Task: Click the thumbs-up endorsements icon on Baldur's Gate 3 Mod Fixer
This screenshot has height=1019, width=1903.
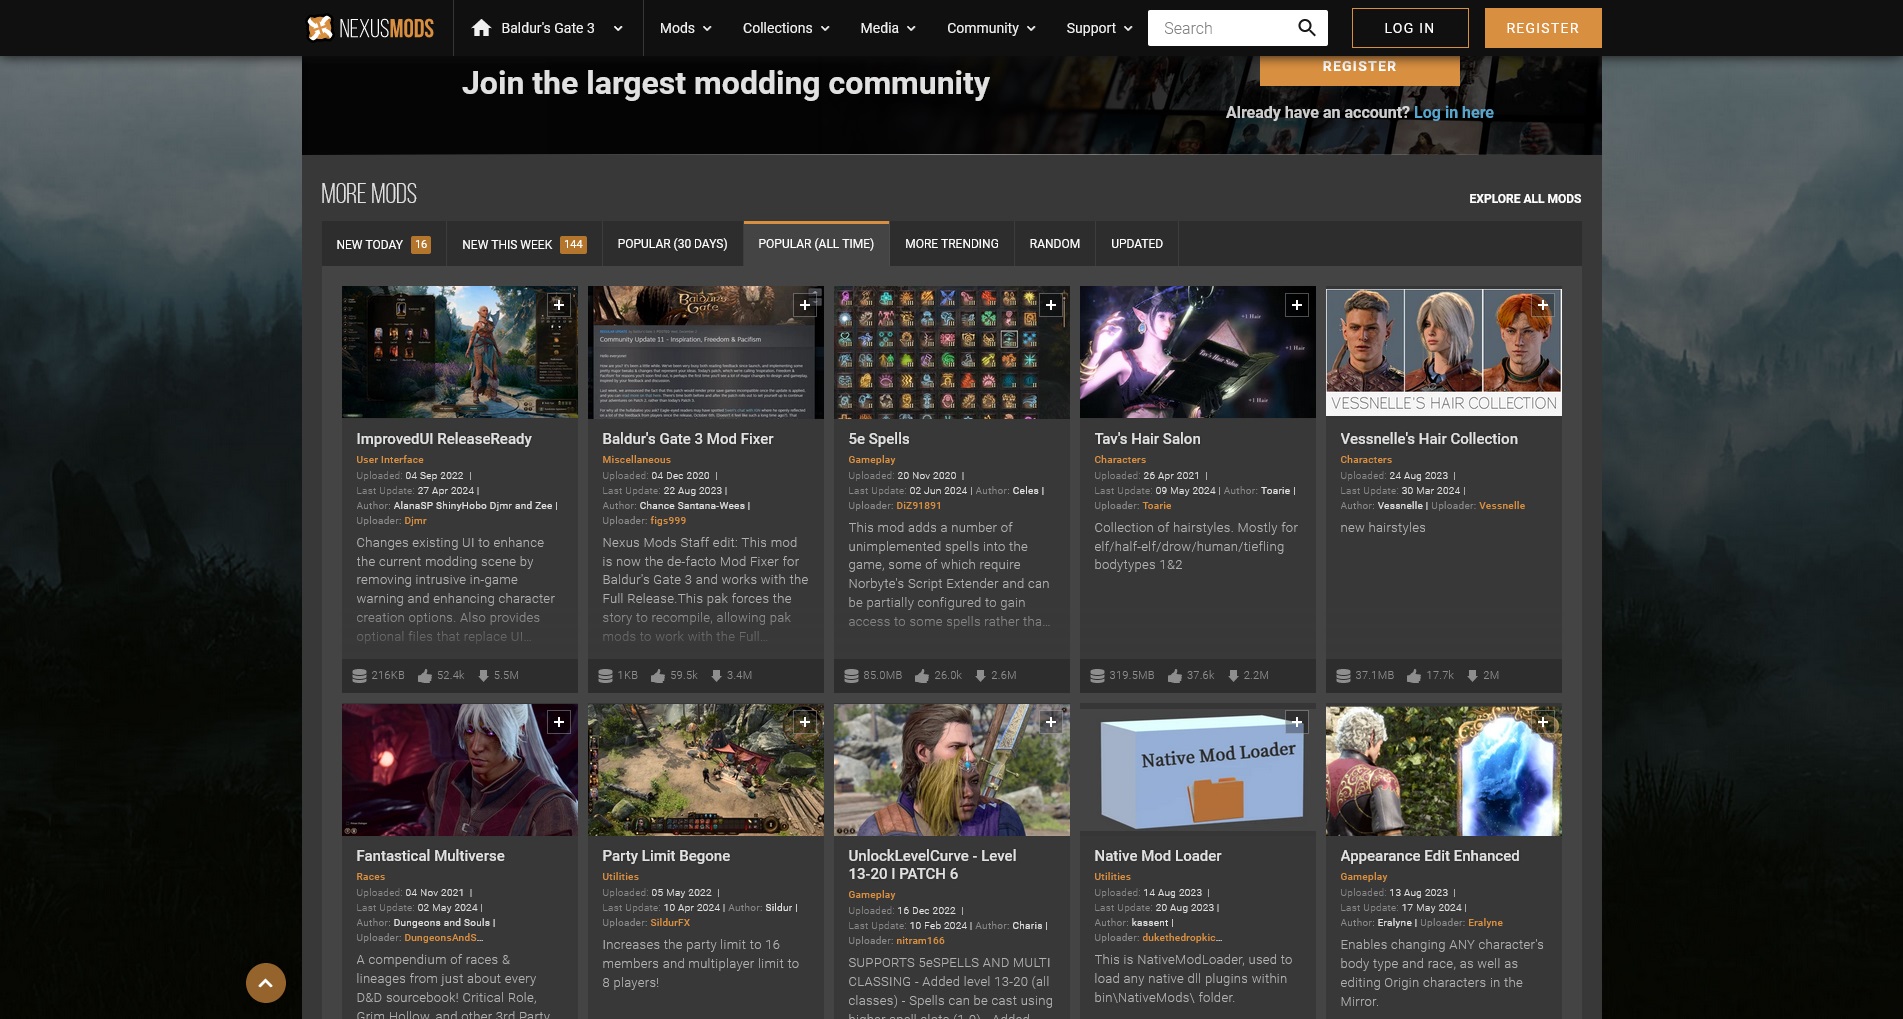Action: (658, 676)
